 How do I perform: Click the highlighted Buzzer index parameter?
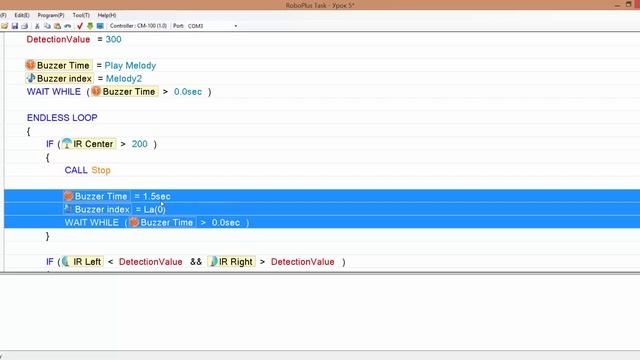tap(97, 209)
